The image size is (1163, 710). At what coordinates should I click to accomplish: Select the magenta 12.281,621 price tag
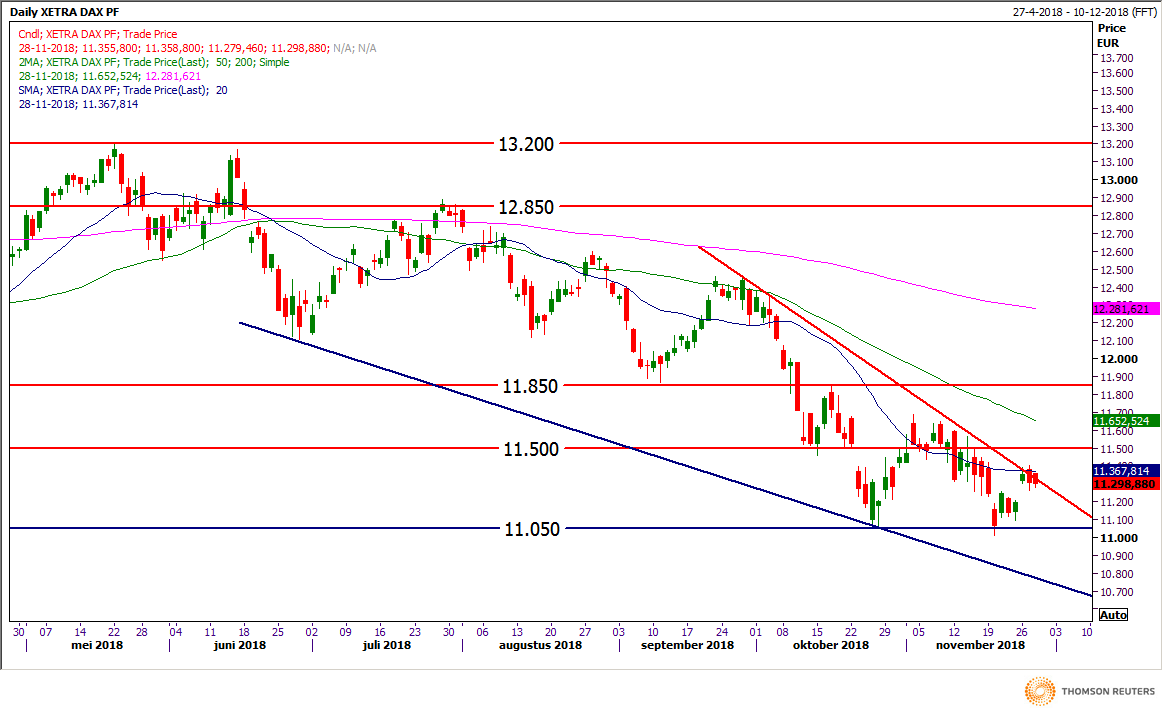pos(1125,310)
